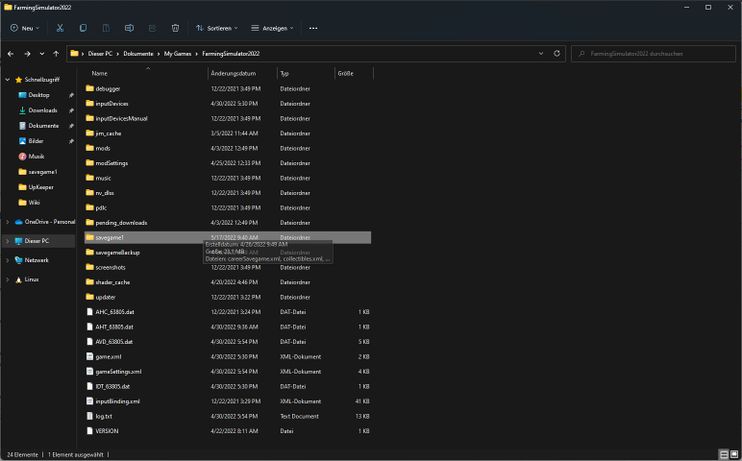The image size is (742, 461).
Task: Open Downloads in the navigation pane
Action: click(x=43, y=110)
